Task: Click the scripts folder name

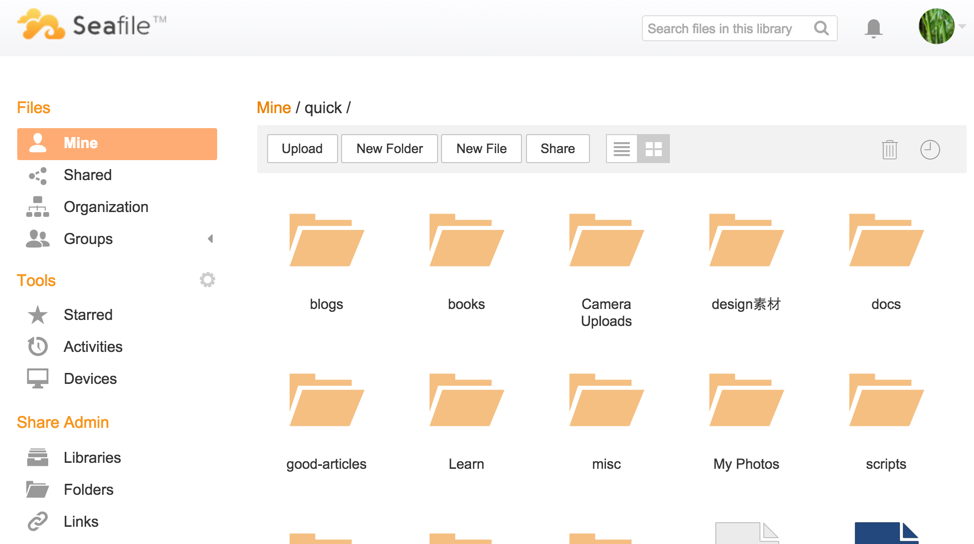Action: coord(886,464)
